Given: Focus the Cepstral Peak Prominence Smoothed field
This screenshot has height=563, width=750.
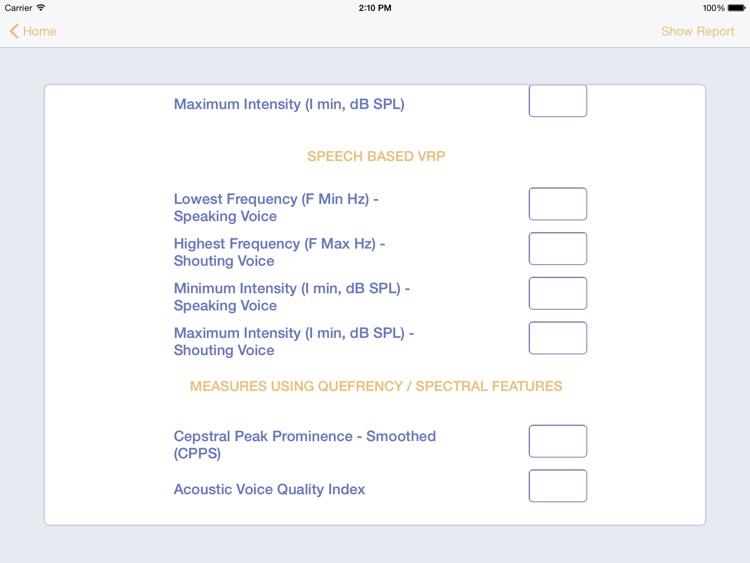Looking at the screenshot, I should point(558,441).
